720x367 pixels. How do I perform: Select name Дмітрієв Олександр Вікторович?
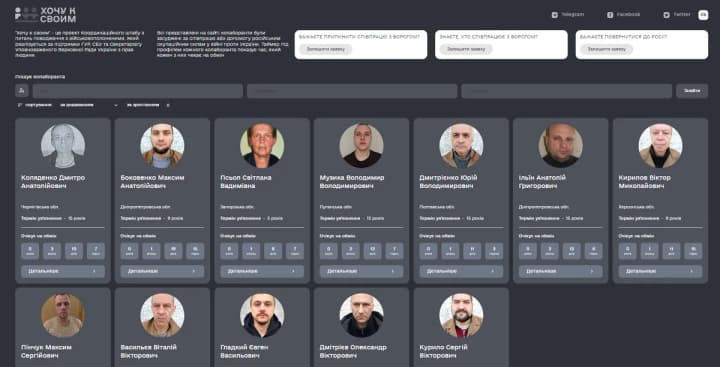point(353,351)
